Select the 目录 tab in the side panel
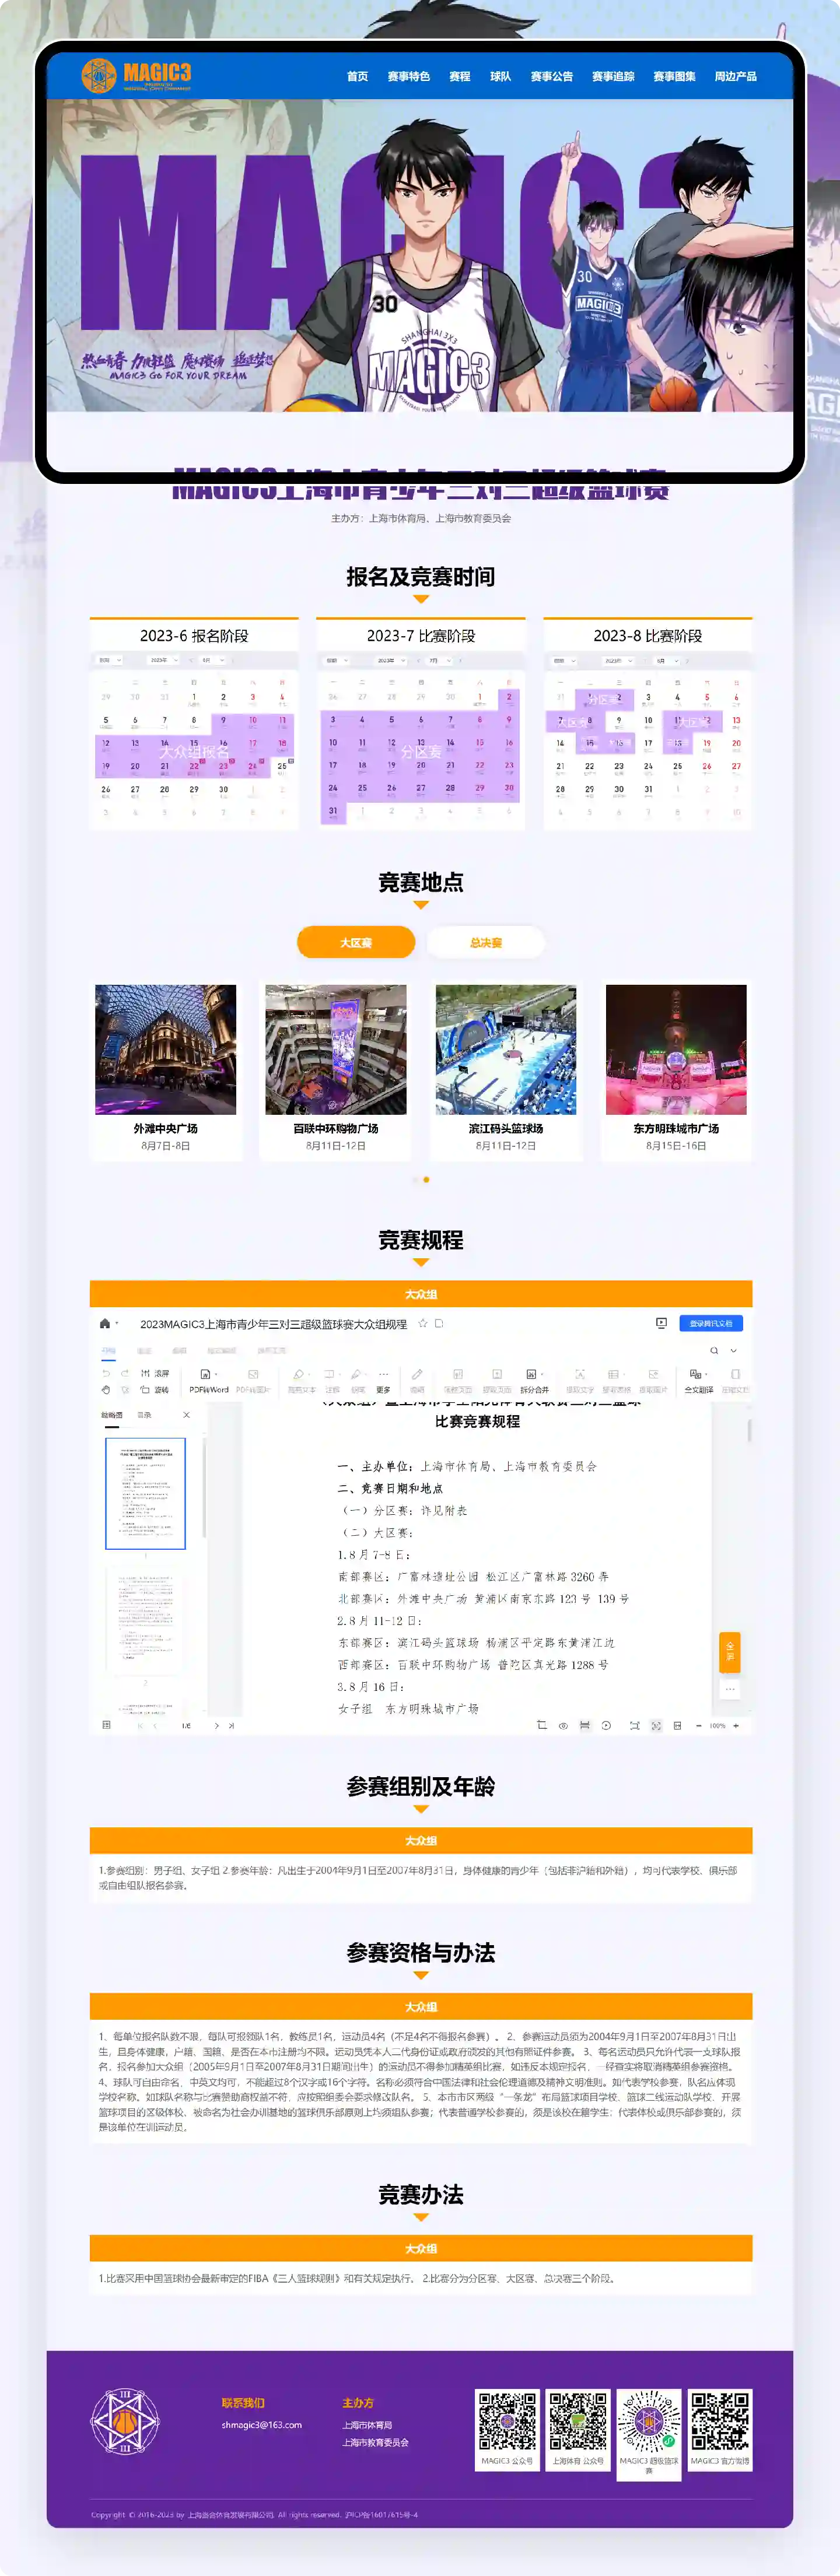This screenshot has height=2576, width=840. pos(144,1415)
